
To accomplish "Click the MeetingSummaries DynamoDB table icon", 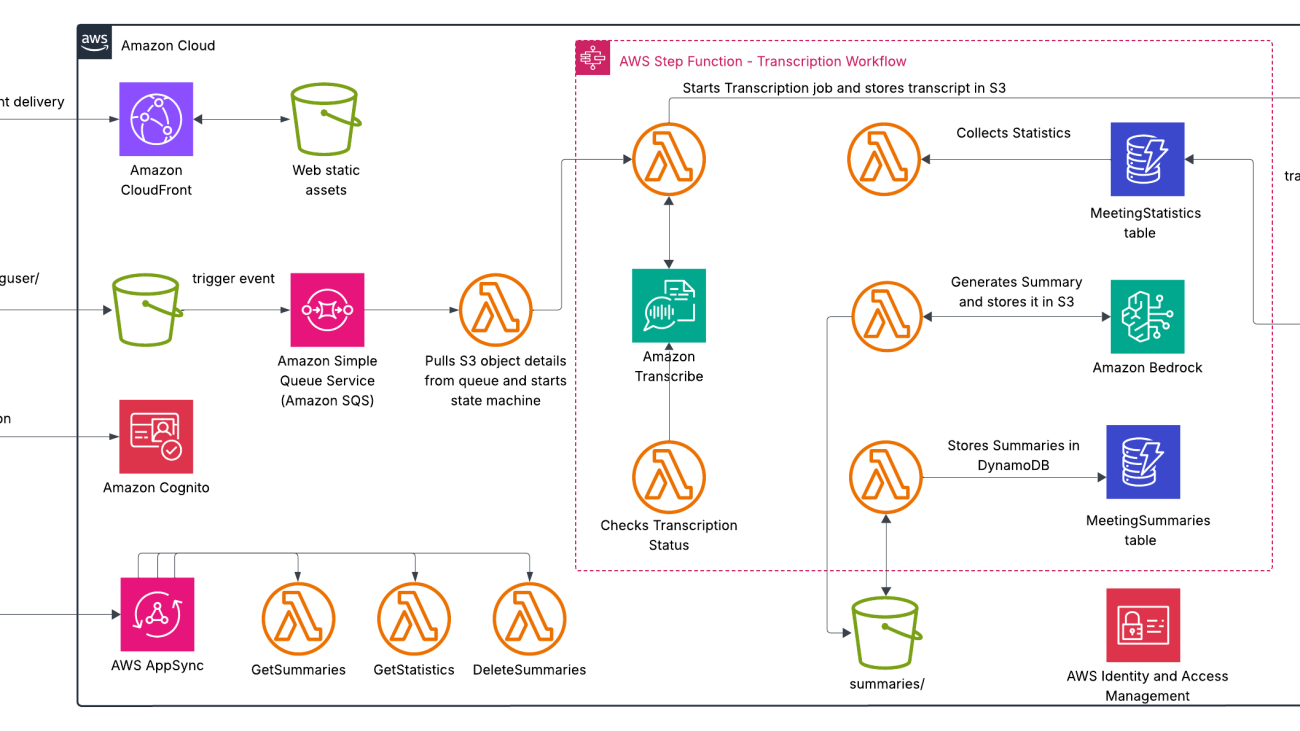I will click(x=1143, y=462).
